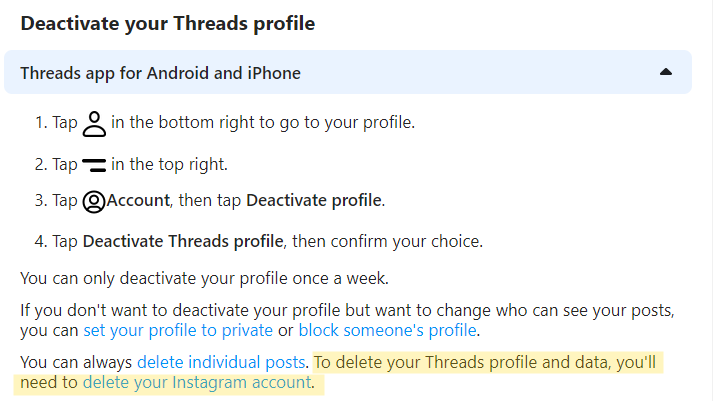Click the "Threads app for Android and iPhone" header
The image size is (713, 401).
pyautogui.click(x=160, y=73)
